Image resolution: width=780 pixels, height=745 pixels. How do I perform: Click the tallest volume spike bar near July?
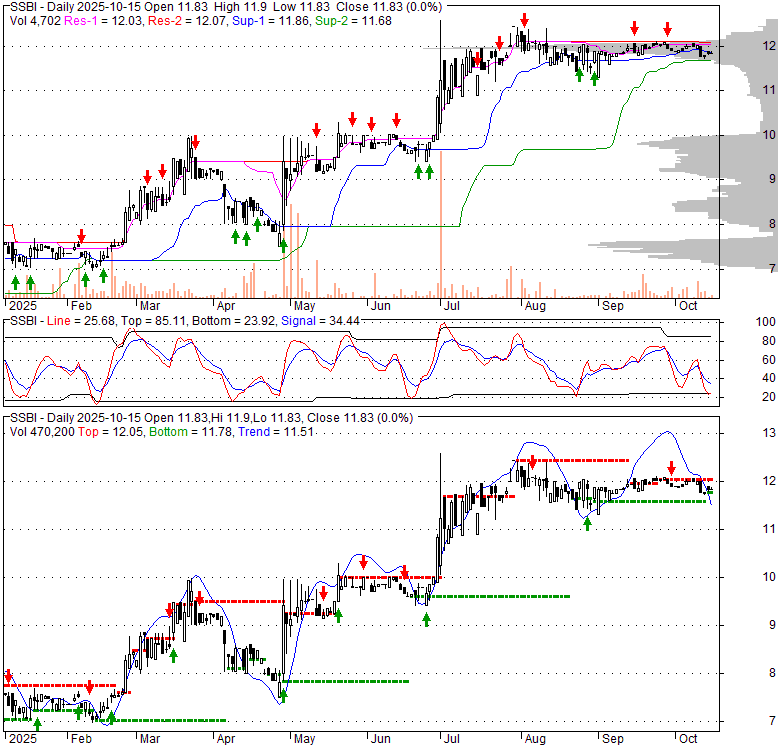[x=441, y=224]
